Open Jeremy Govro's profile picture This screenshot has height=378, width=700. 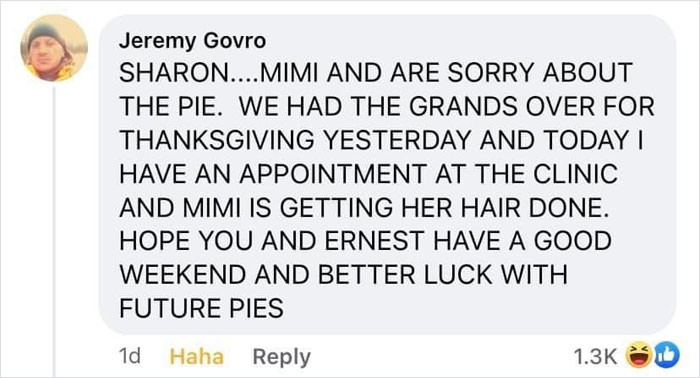[x=54, y=48]
